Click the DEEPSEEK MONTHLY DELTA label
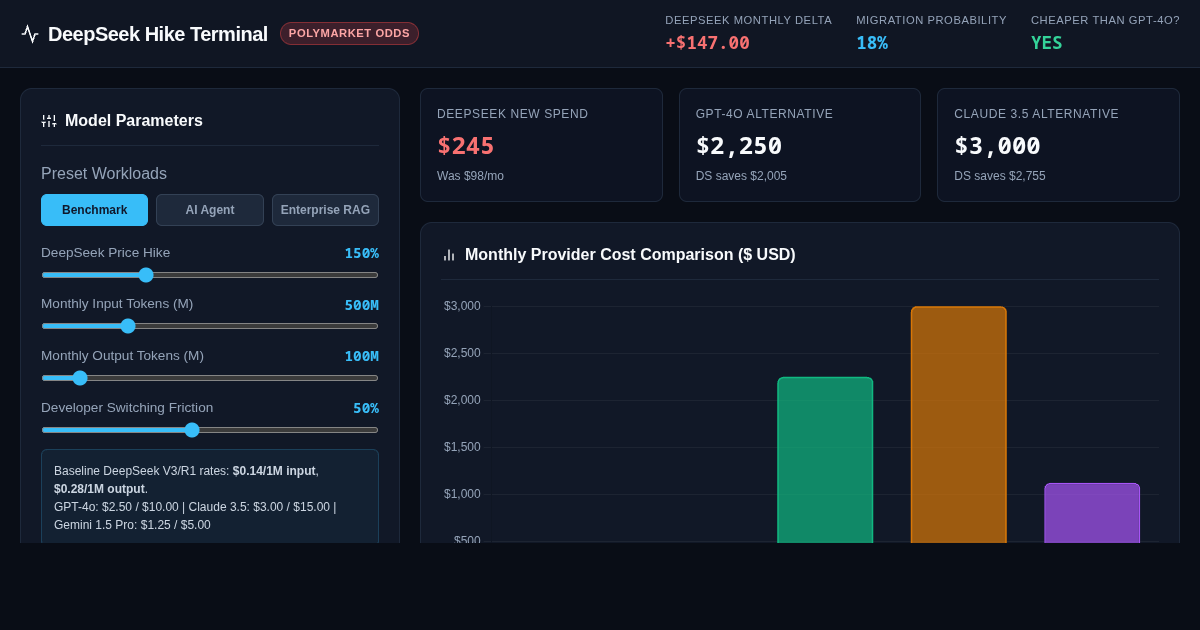 pyautogui.click(x=748, y=20)
